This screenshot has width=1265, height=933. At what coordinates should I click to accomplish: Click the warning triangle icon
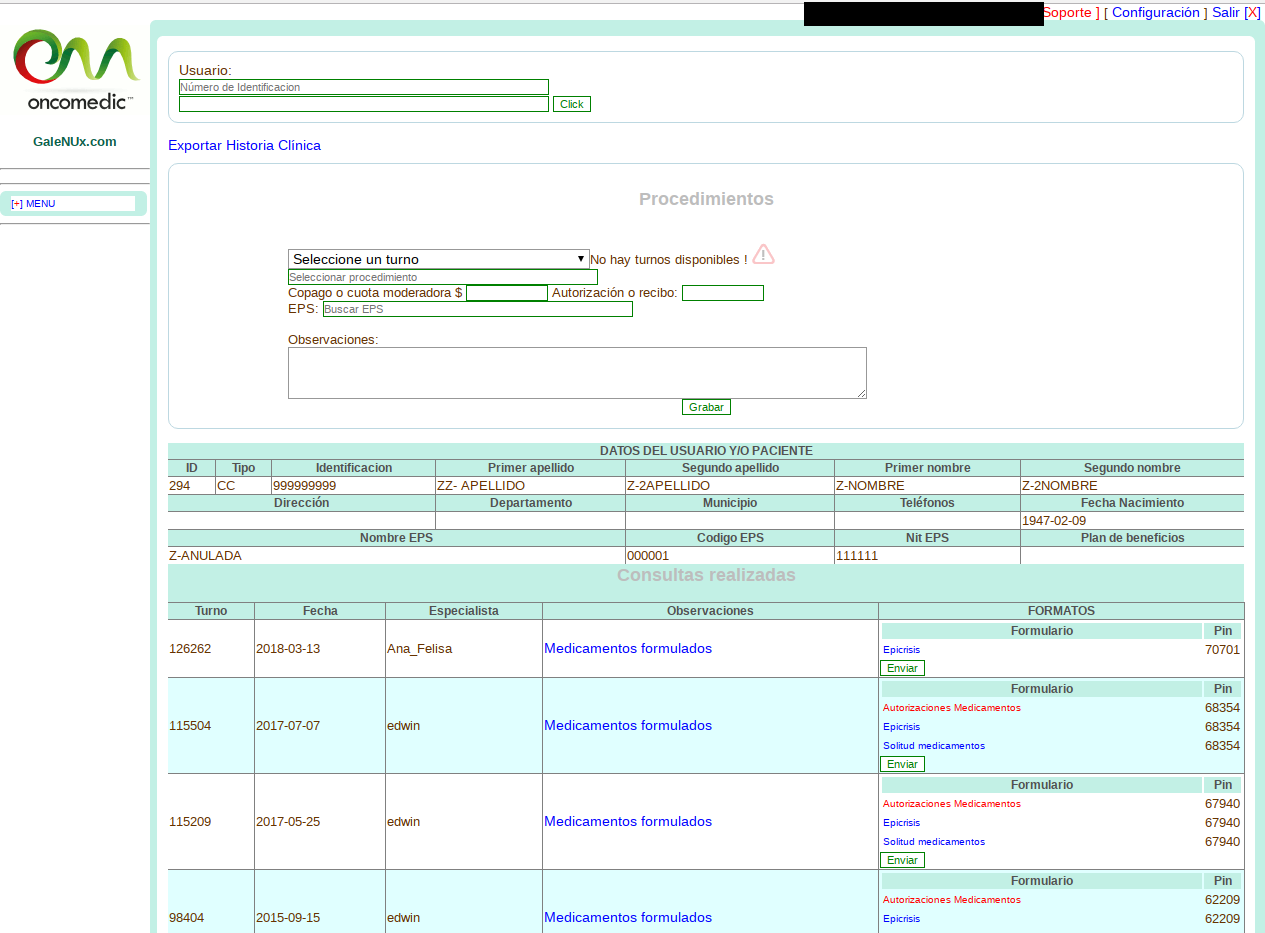click(763, 254)
